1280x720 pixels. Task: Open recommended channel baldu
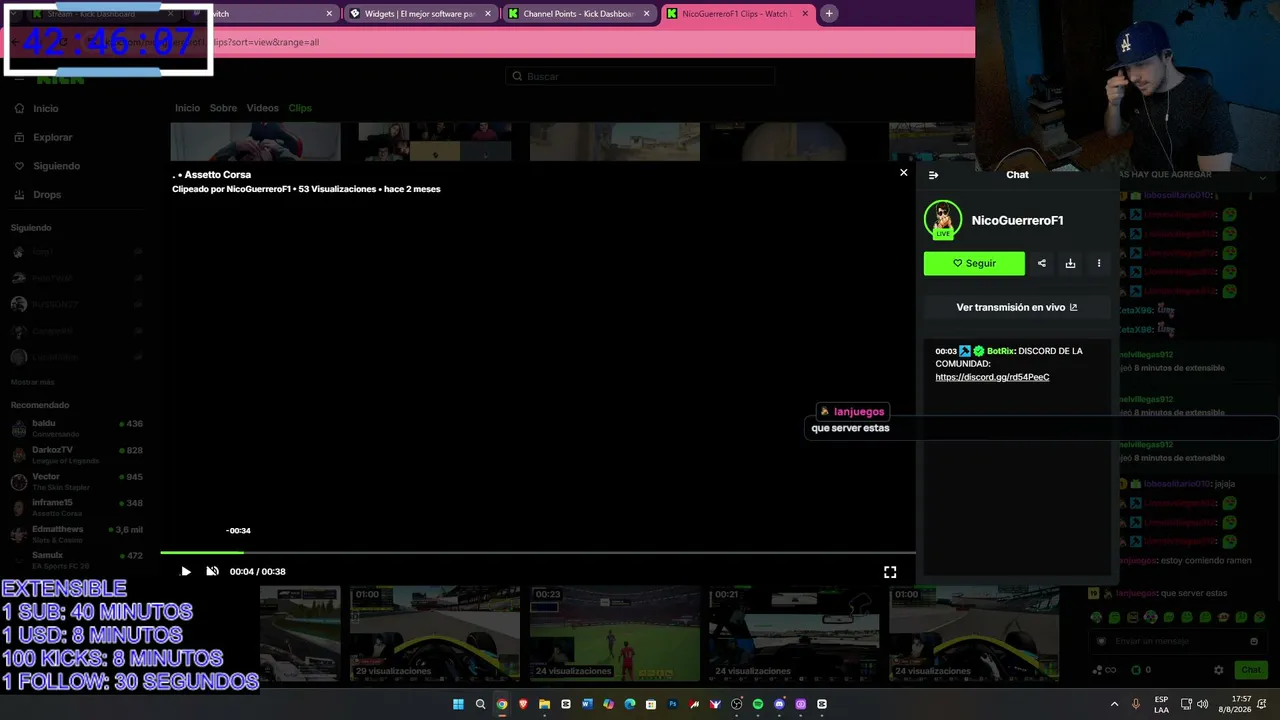[x=78, y=428]
